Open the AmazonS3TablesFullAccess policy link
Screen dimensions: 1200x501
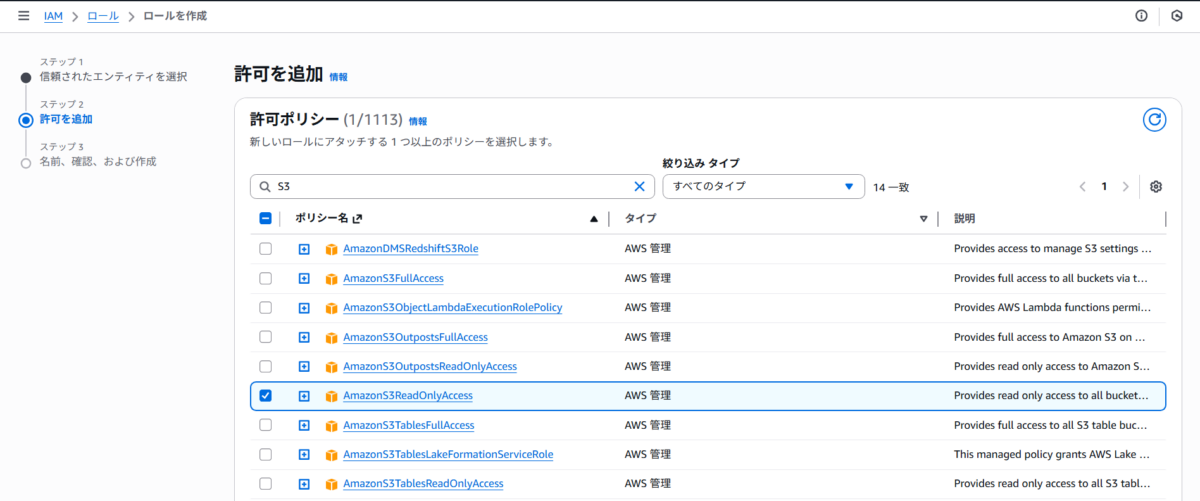409,425
